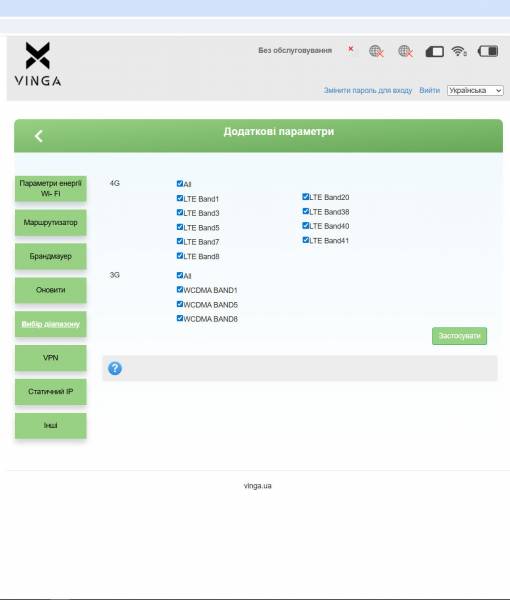This screenshot has width=510, height=600.
Task: Click the battery level icon
Action: pyautogui.click(x=488, y=51)
